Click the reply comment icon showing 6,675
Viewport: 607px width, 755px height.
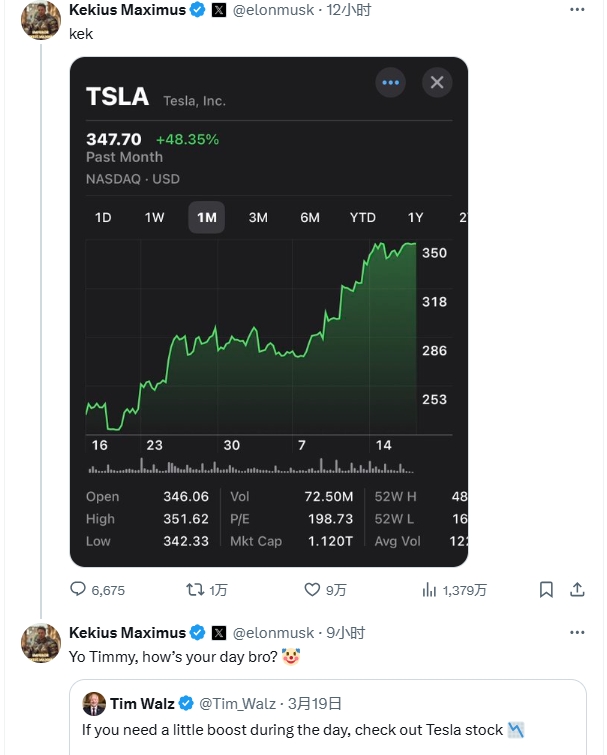click(x=78, y=590)
